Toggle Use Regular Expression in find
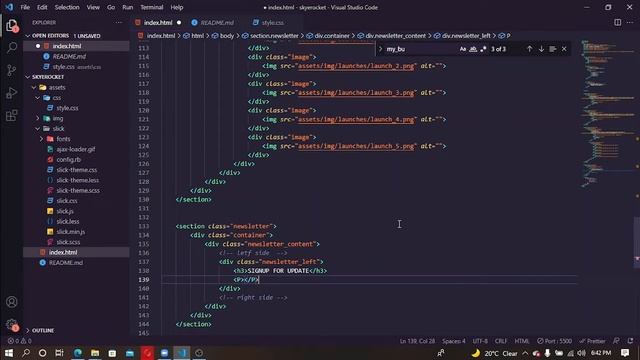 [483, 49]
